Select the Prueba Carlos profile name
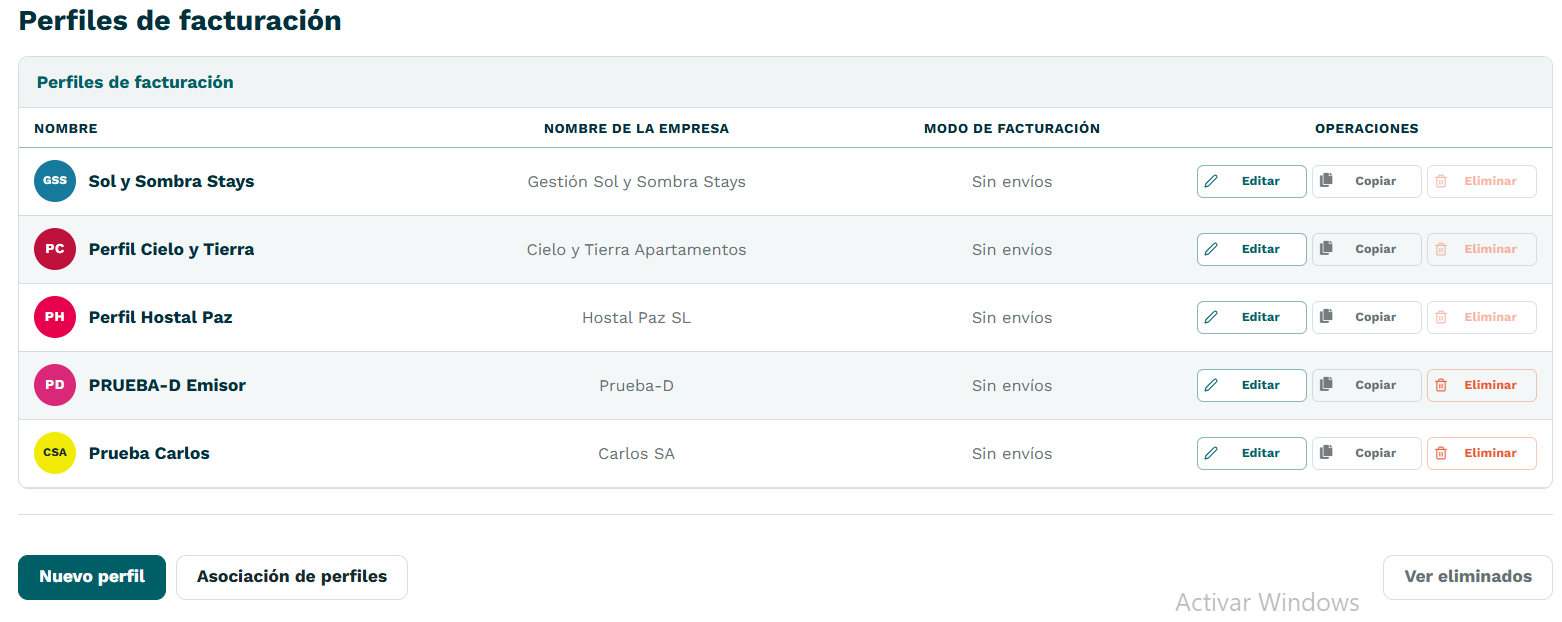The height and width of the screenshot is (622, 1562). pyautogui.click(x=149, y=453)
